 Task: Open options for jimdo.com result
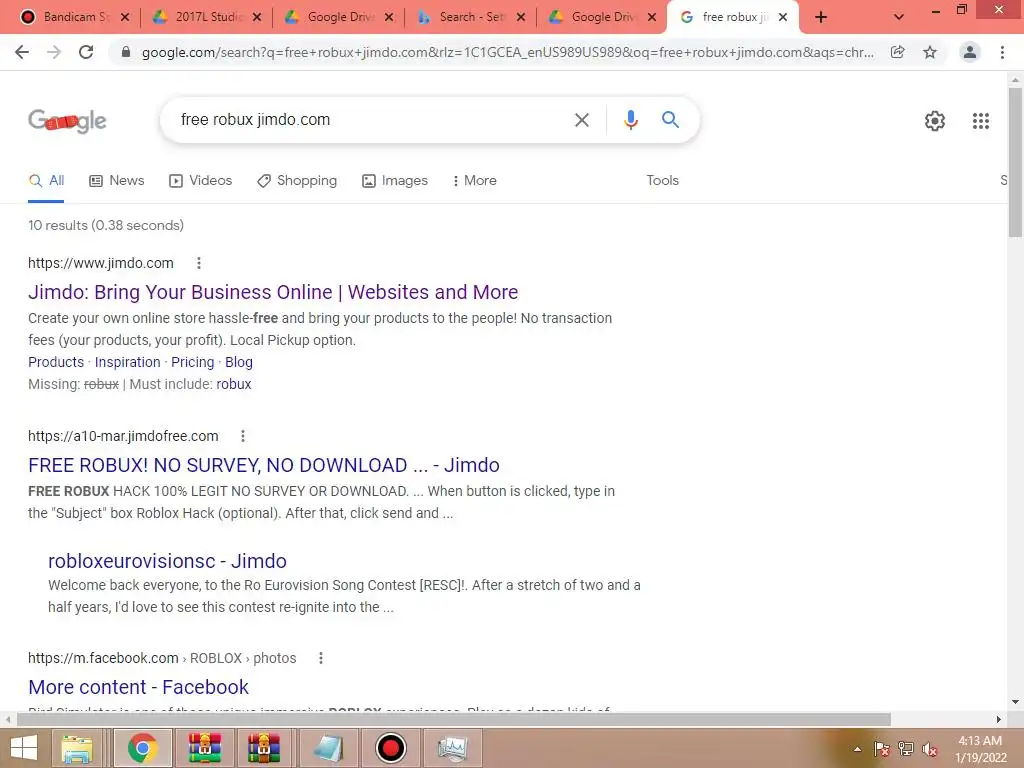(199, 263)
